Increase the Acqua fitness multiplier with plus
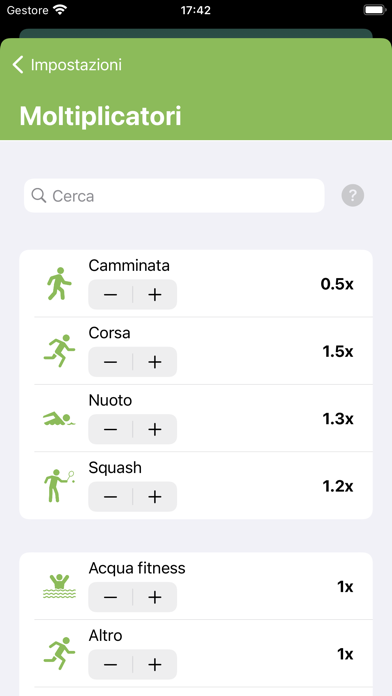 click(x=155, y=597)
